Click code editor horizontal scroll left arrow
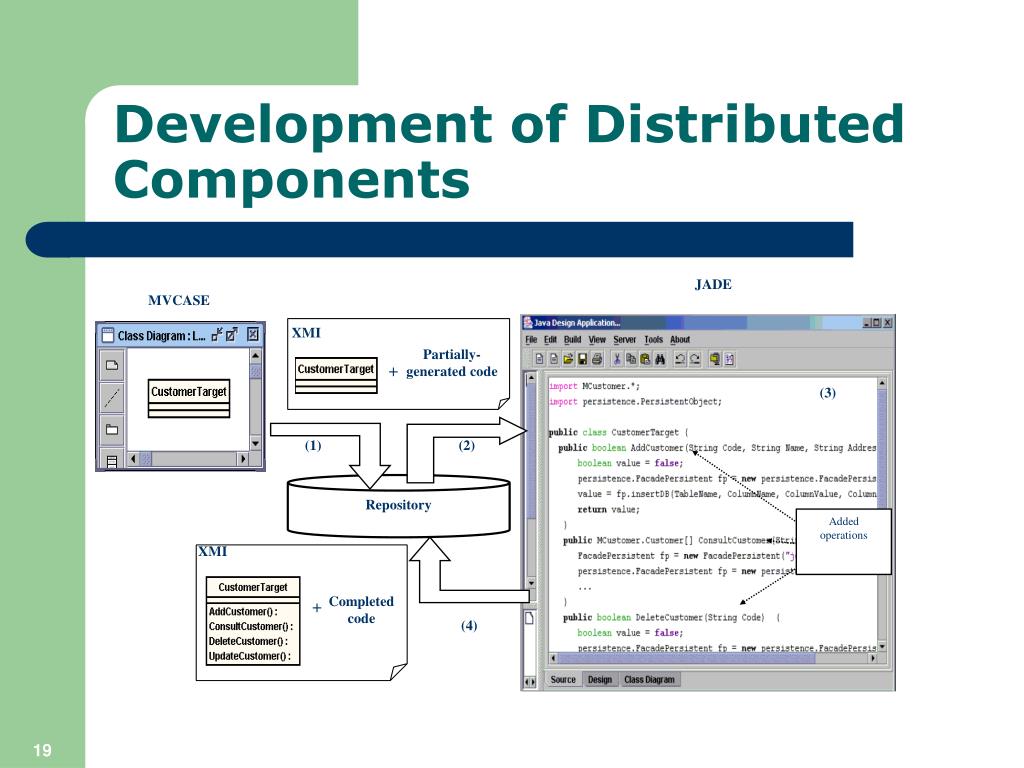The width and height of the screenshot is (1024, 768). [x=554, y=658]
